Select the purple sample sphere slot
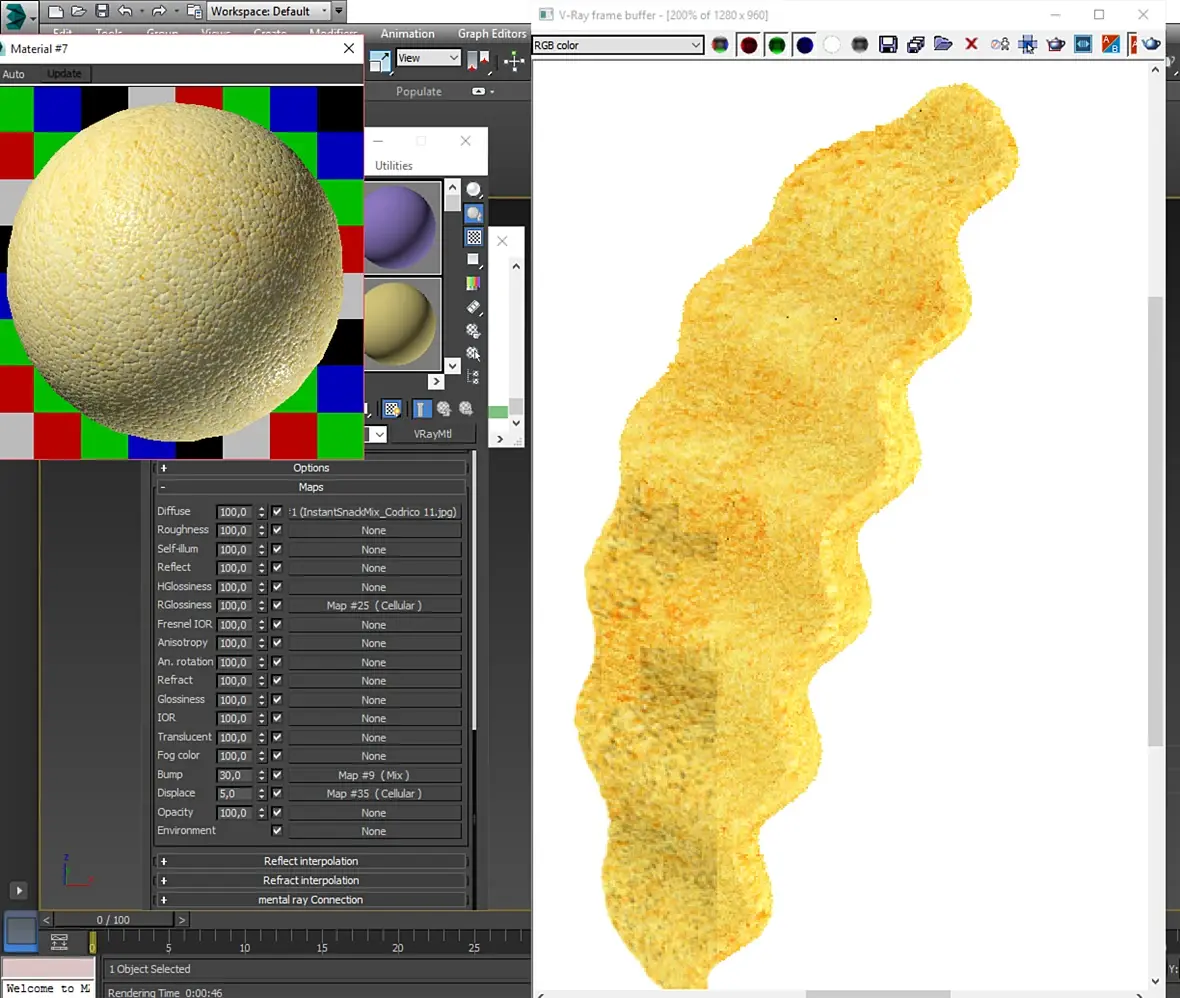This screenshot has height=998, width=1180. 401,227
